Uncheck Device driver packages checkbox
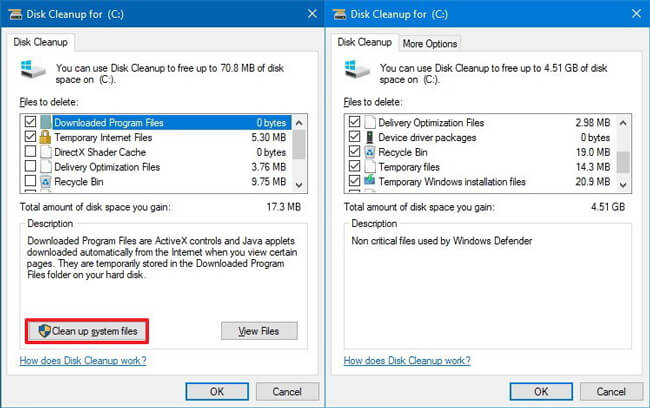 [354, 136]
